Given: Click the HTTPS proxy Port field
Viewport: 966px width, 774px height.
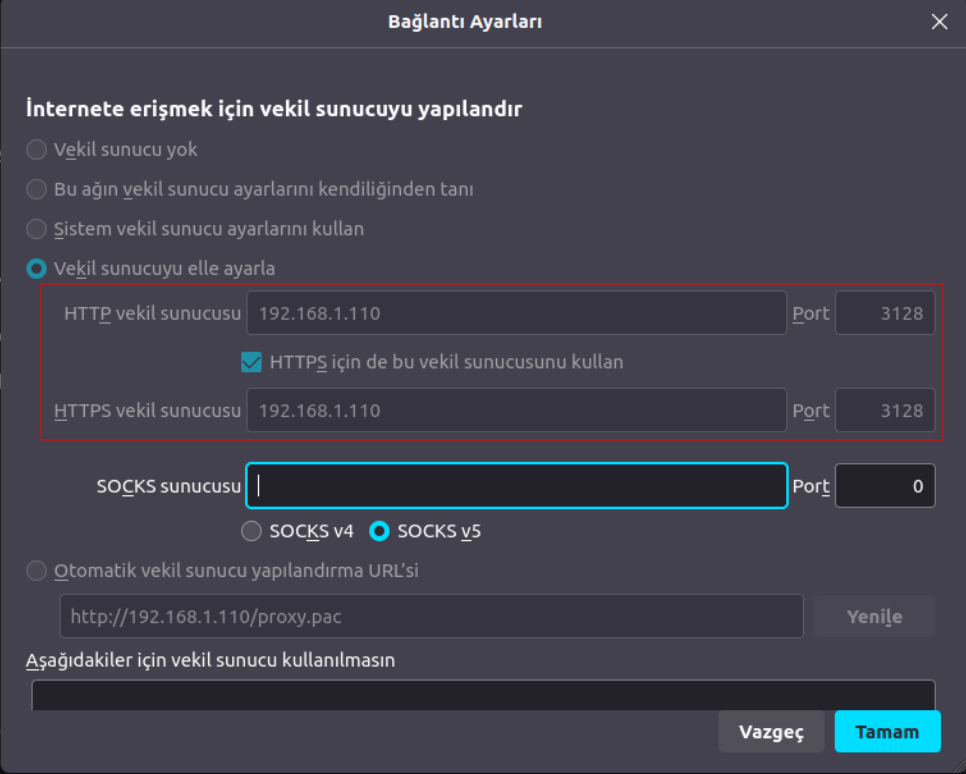Looking at the screenshot, I should pyautogui.click(x=885, y=410).
